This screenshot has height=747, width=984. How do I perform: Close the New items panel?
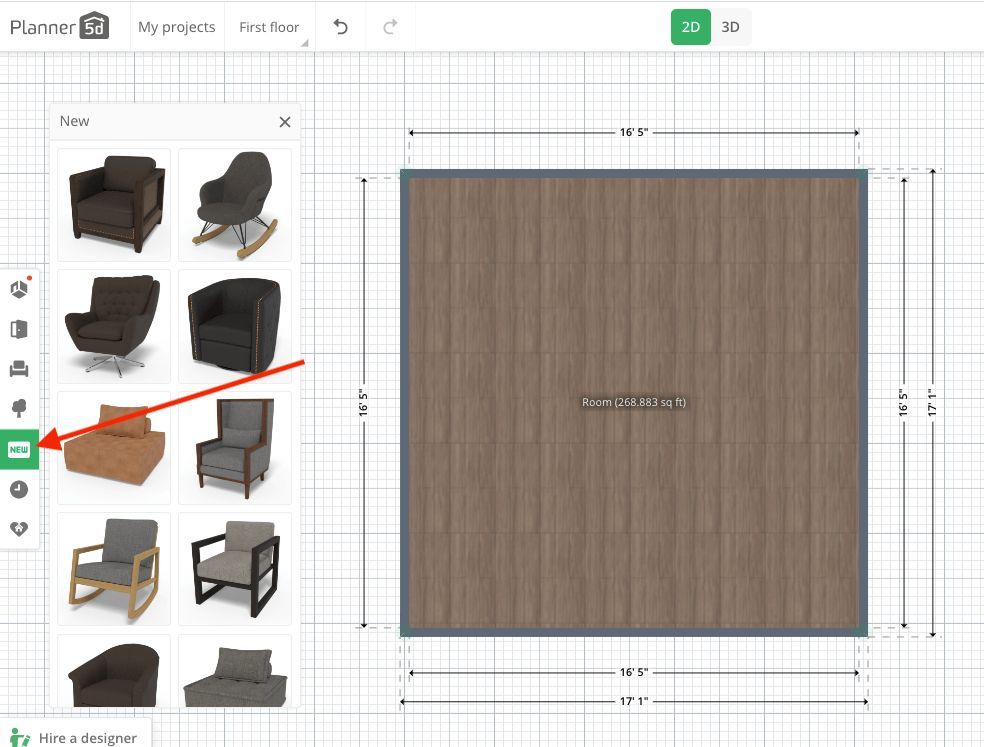285,122
